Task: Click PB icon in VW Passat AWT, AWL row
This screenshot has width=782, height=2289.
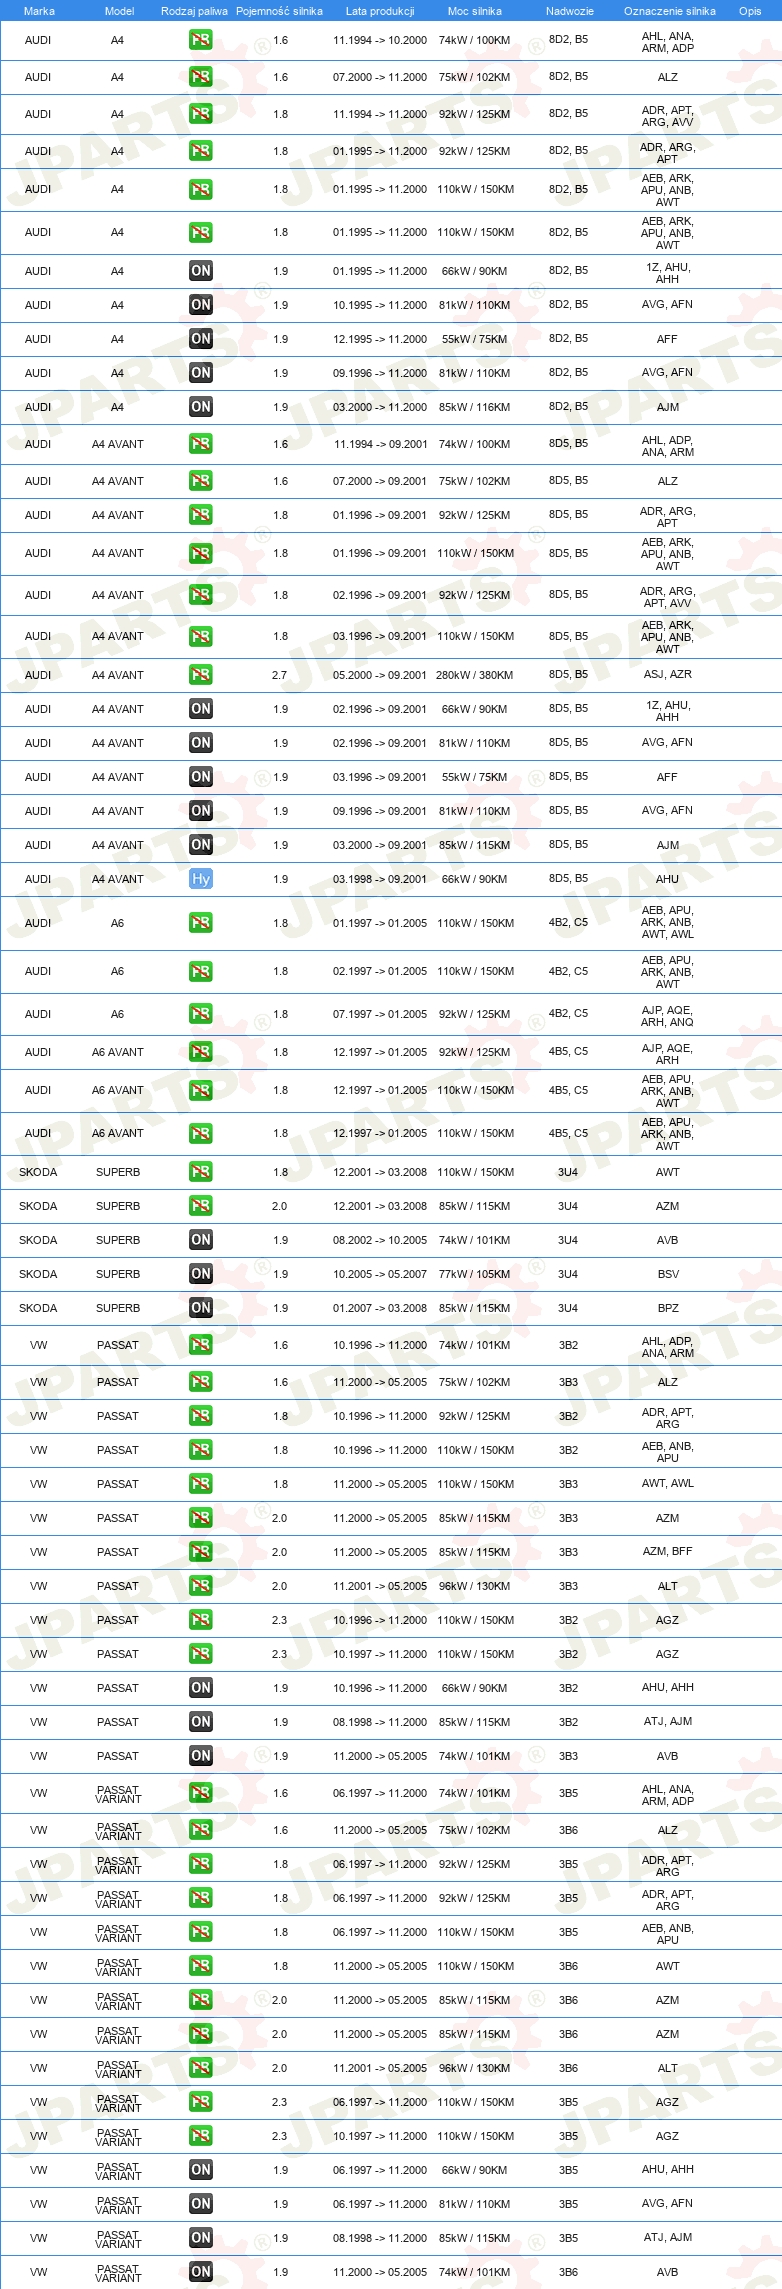Action: tap(201, 1484)
